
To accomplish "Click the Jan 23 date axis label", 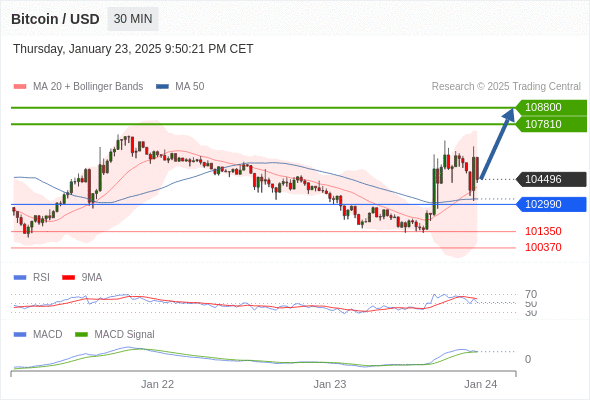I will 330,384.
